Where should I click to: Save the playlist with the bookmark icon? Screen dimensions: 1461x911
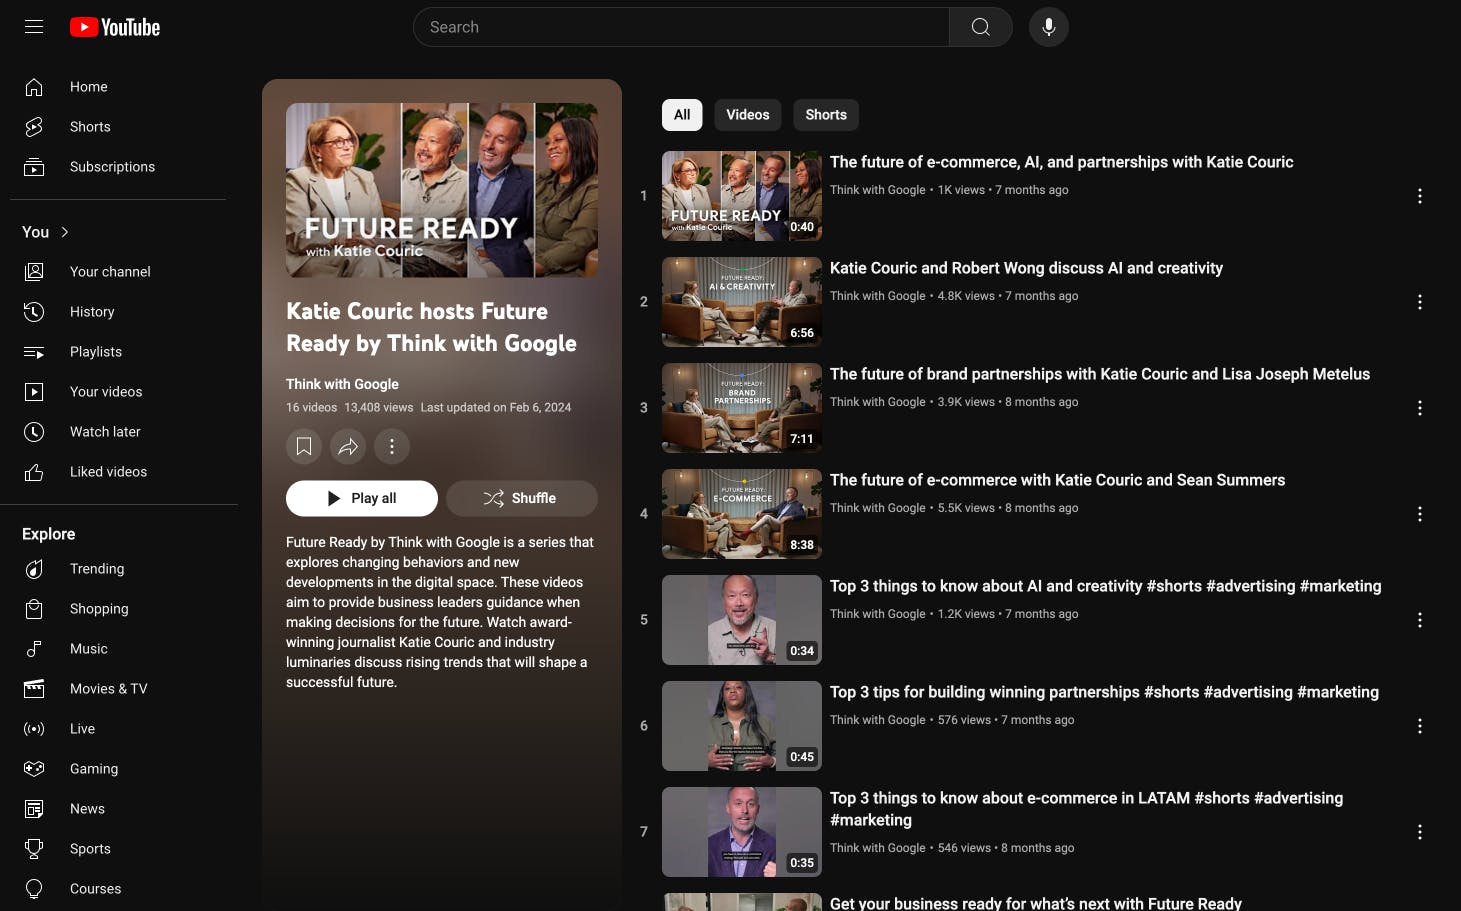(x=304, y=447)
